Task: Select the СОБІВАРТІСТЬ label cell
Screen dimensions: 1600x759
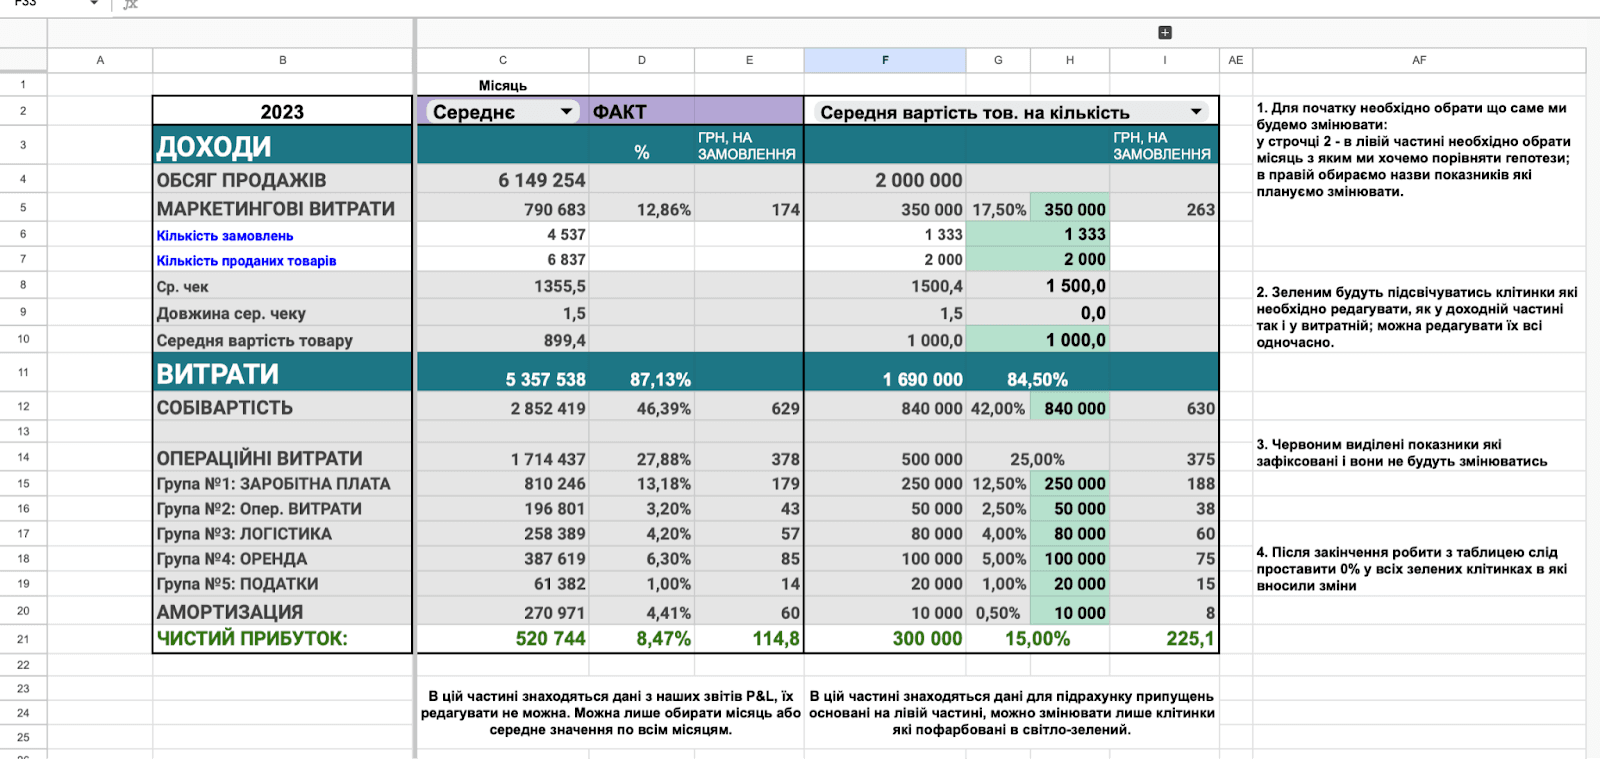Action: (282, 408)
